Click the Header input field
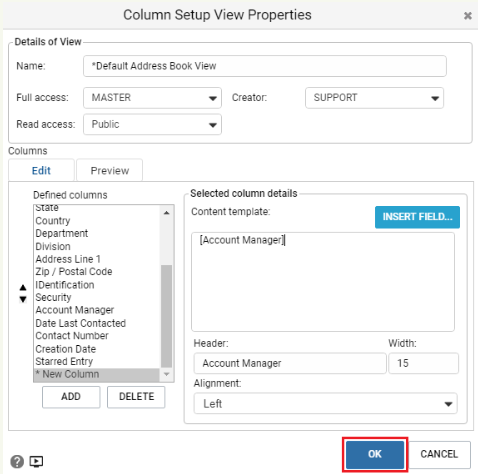This screenshot has height=474, width=478. point(290,363)
